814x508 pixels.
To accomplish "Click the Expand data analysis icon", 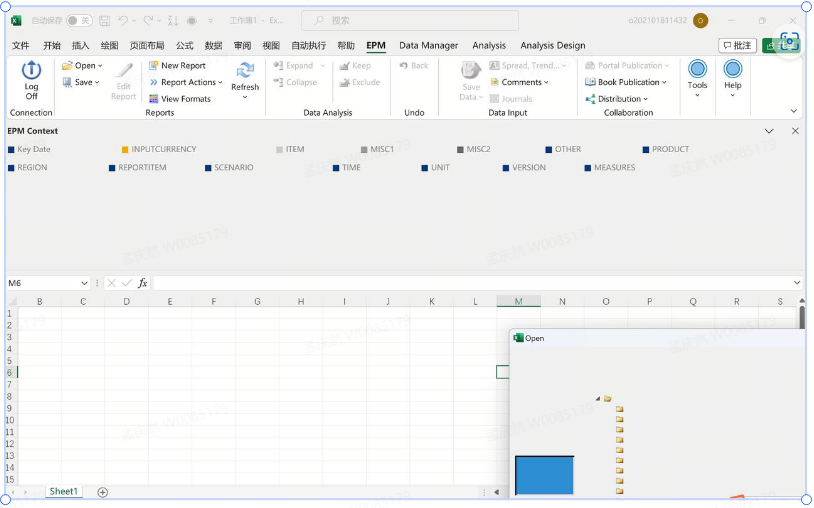I will coord(279,66).
